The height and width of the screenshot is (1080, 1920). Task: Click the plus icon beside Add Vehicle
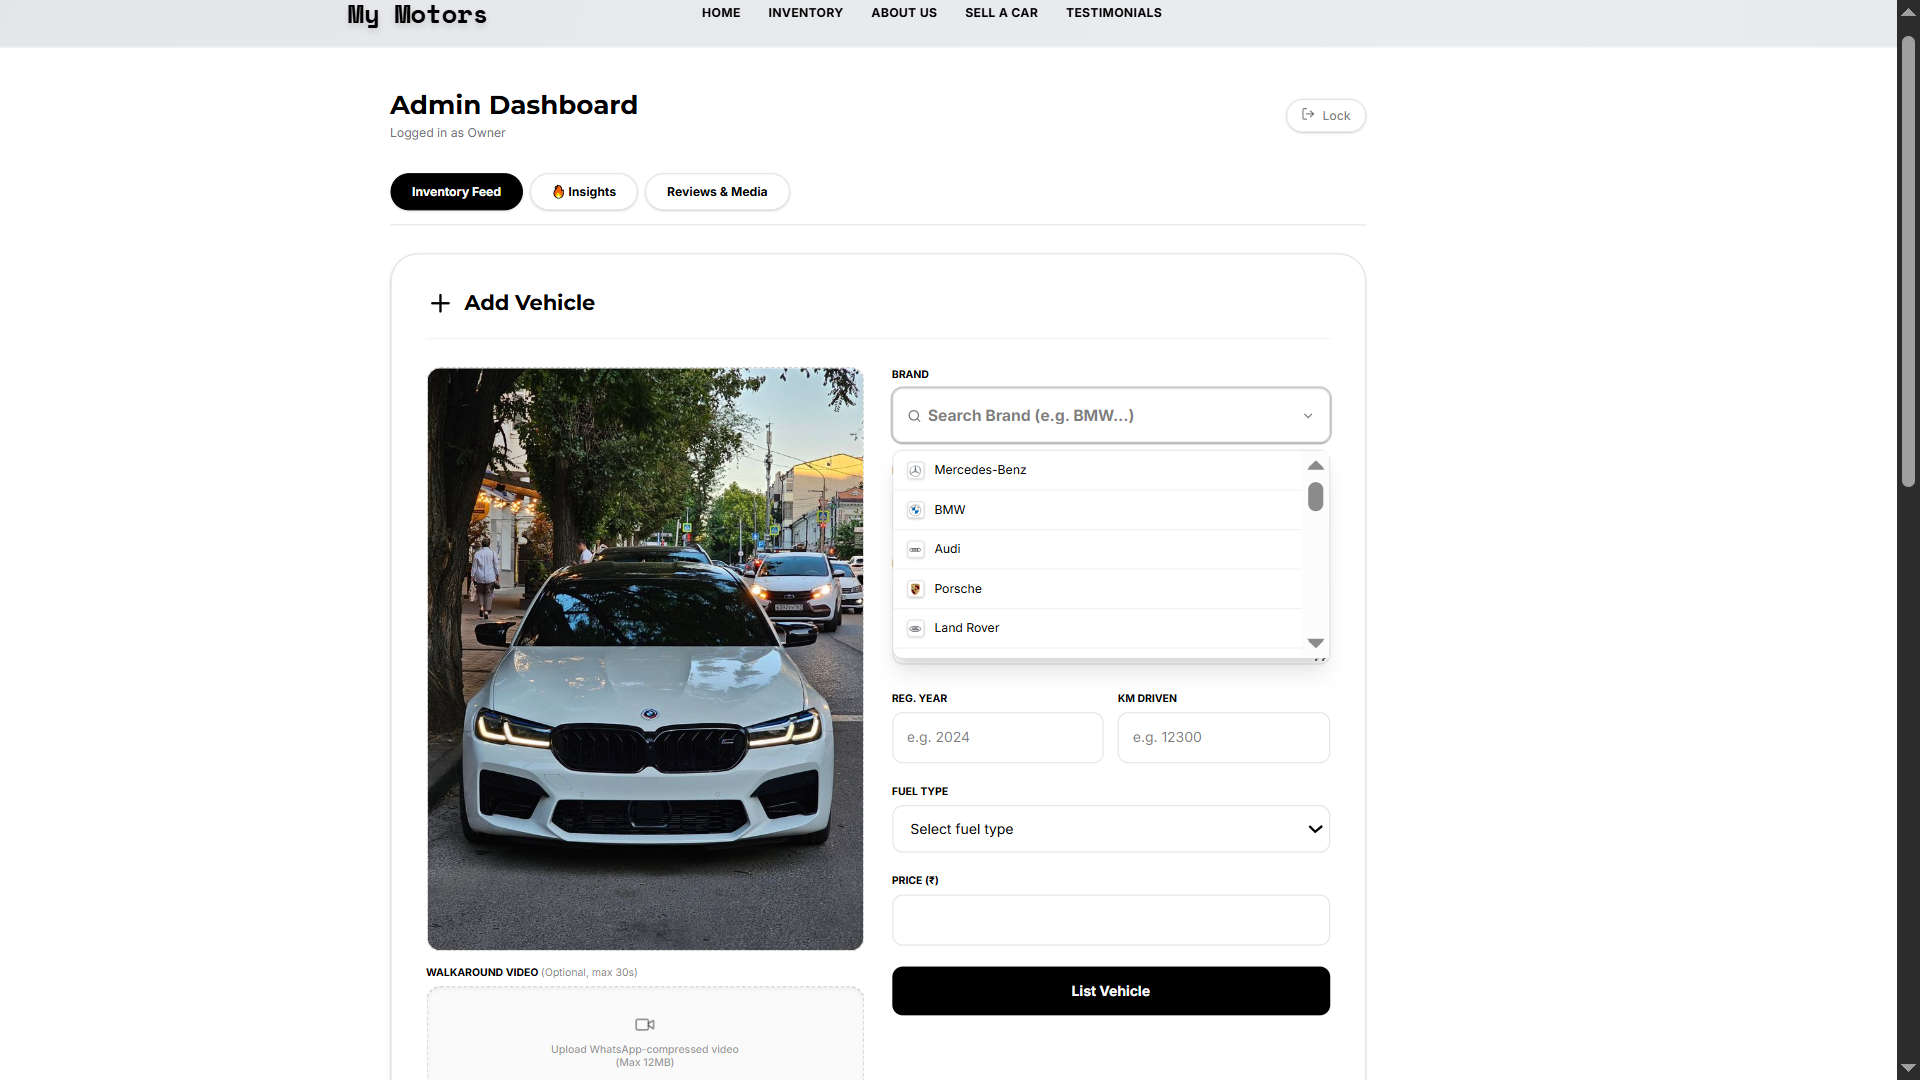click(x=440, y=303)
